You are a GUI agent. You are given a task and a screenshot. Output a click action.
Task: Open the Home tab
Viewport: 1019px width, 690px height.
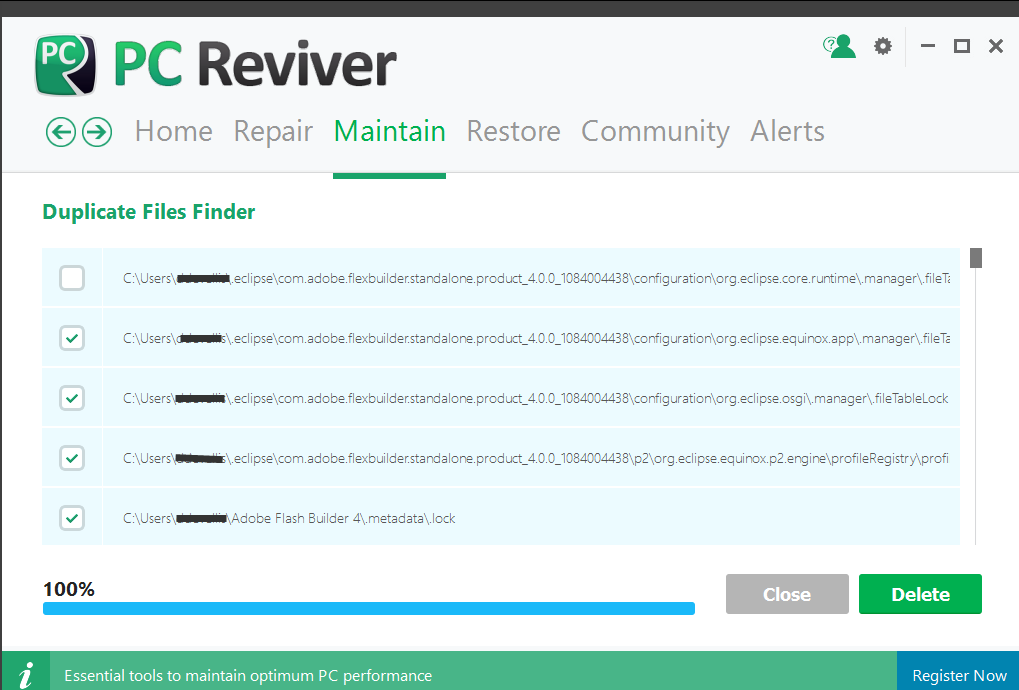coord(174,131)
